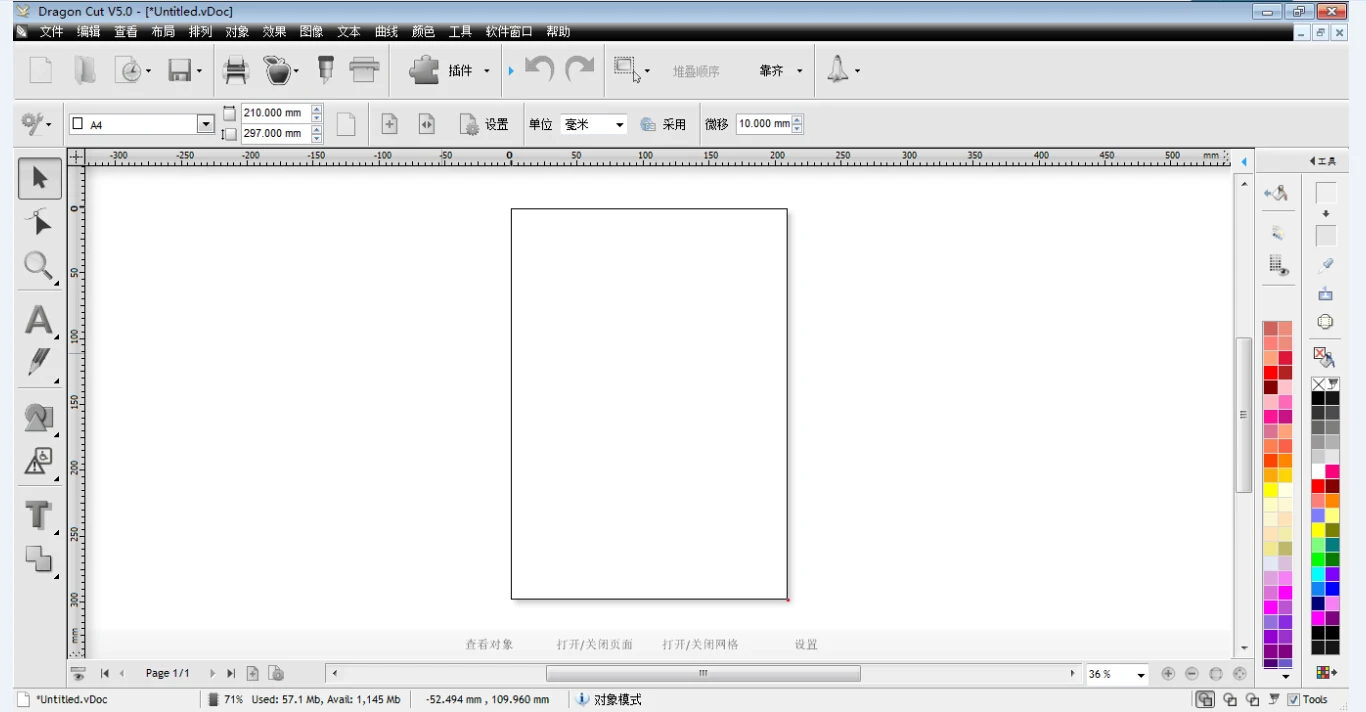The width and height of the screenshot is (1366, 712).
Task: Open the 文件 menu
Action: click(51, 32)
